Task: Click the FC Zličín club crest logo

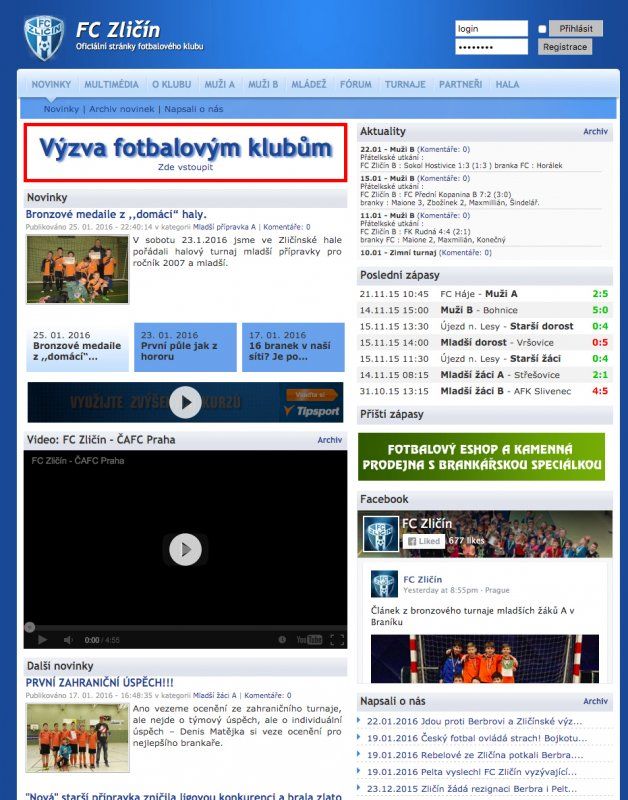Action: point(43,37)
